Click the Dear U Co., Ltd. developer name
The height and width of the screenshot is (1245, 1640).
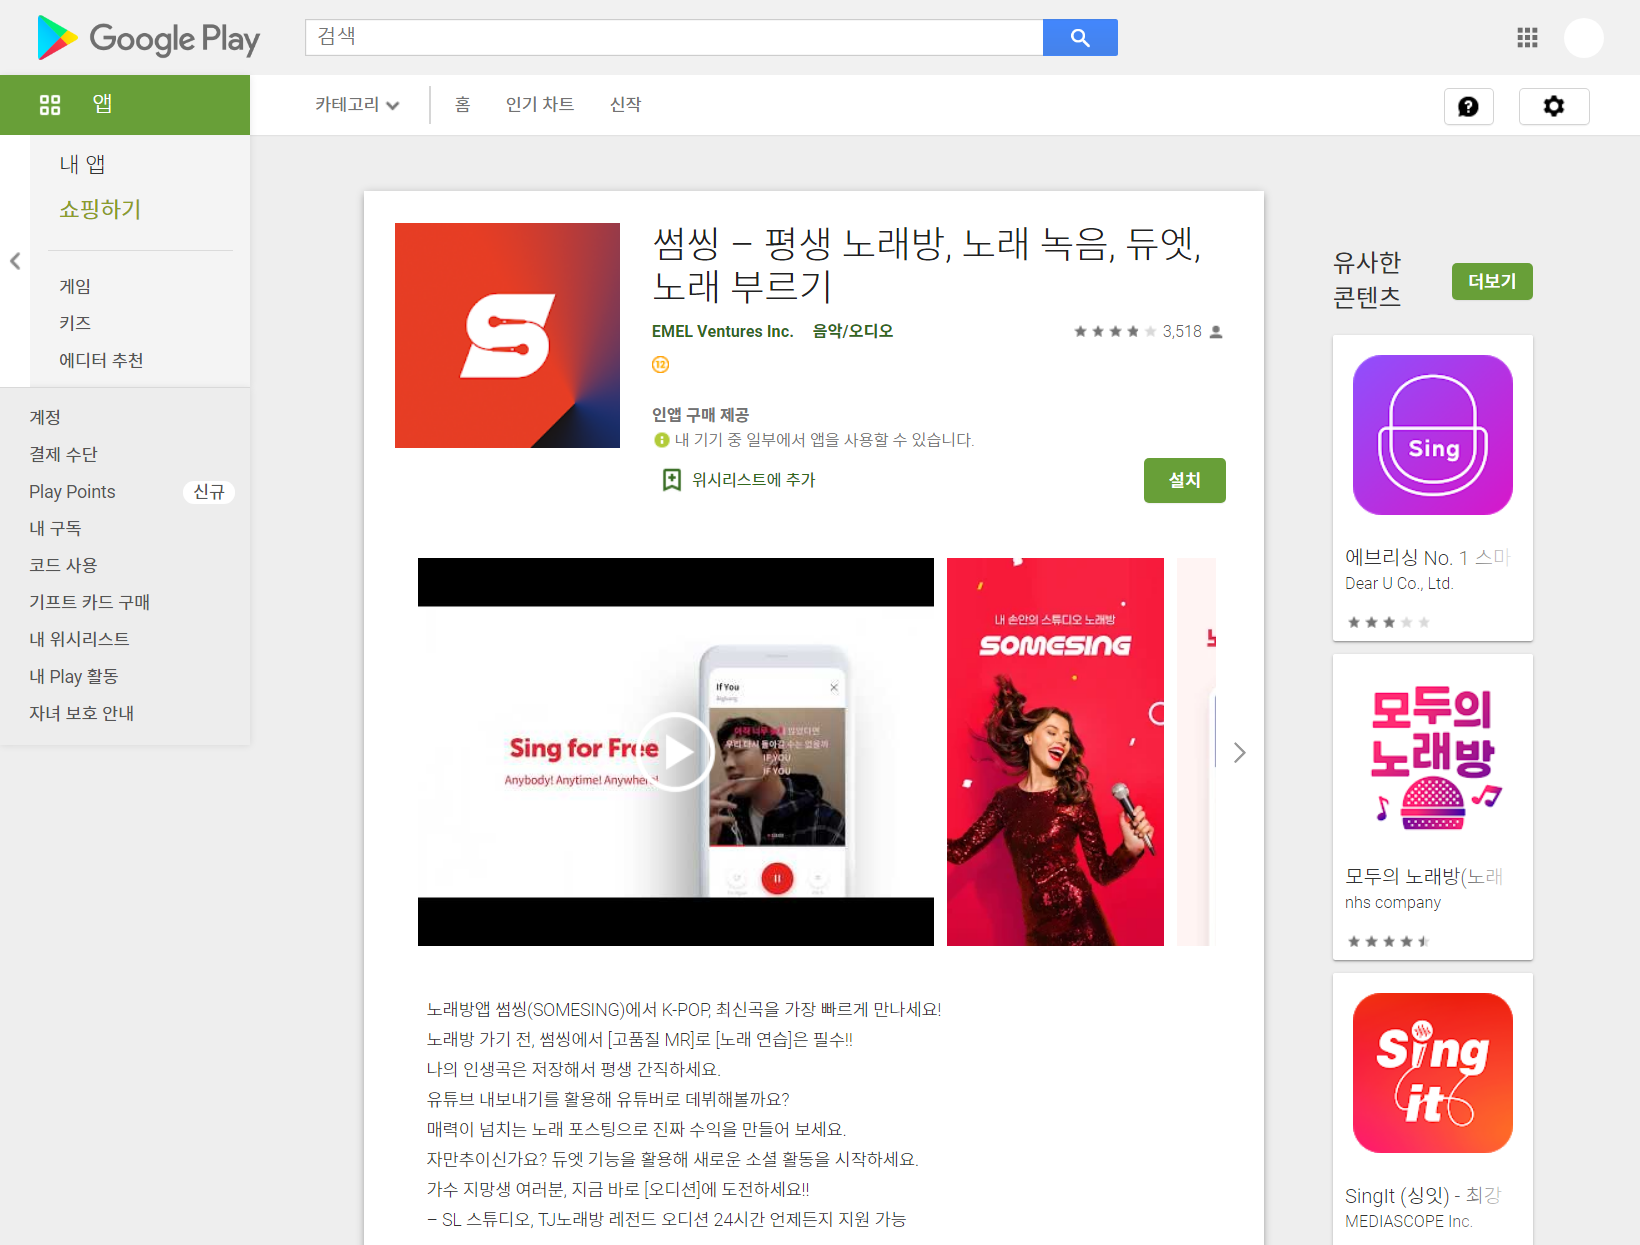tap(1399, 583)
